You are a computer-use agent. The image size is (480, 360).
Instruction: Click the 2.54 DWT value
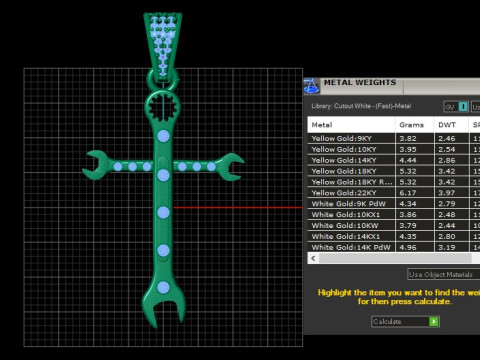click(x=447, y=150)
